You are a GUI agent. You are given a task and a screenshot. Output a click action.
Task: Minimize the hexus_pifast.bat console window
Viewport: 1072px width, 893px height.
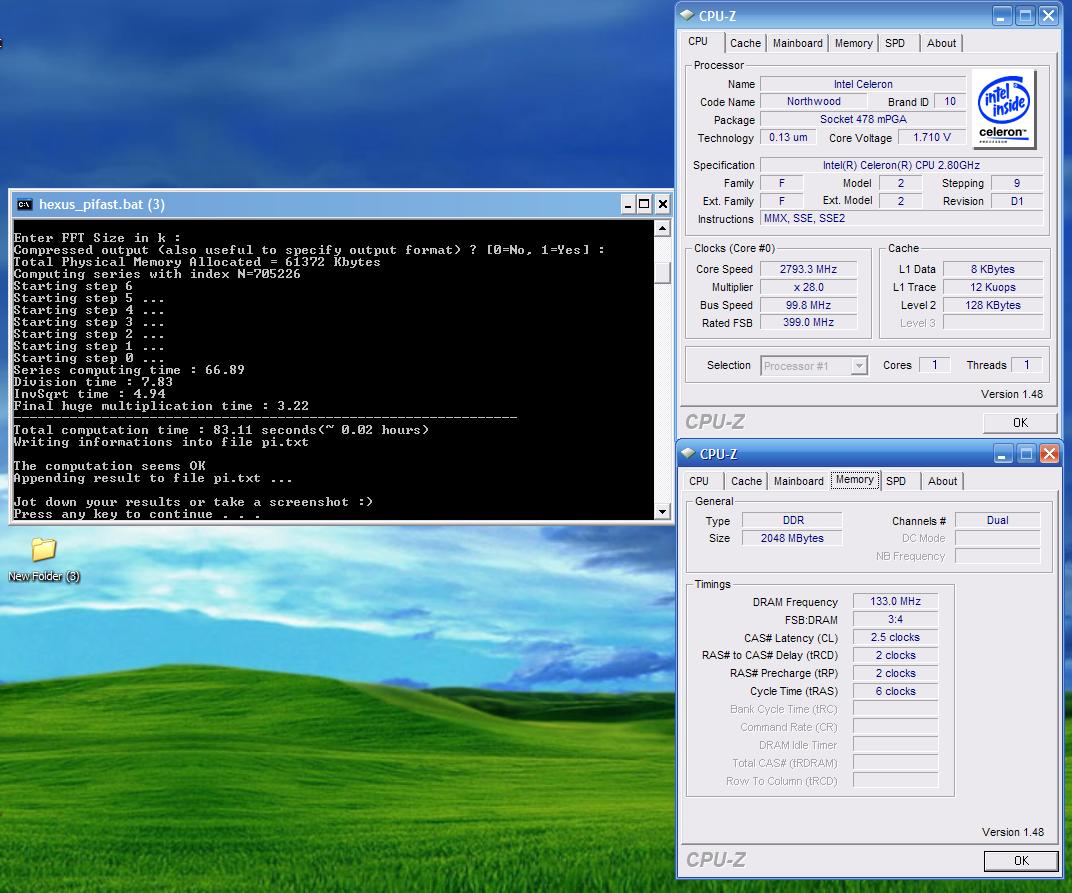[628, 204]
